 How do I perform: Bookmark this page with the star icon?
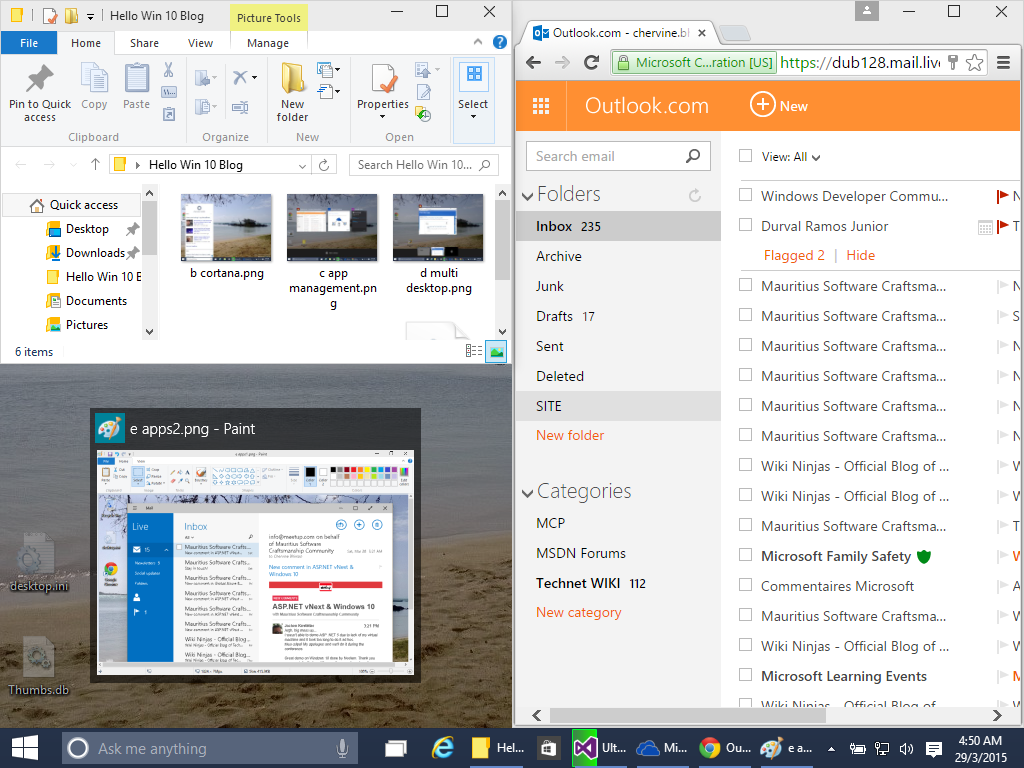[974, 63]
